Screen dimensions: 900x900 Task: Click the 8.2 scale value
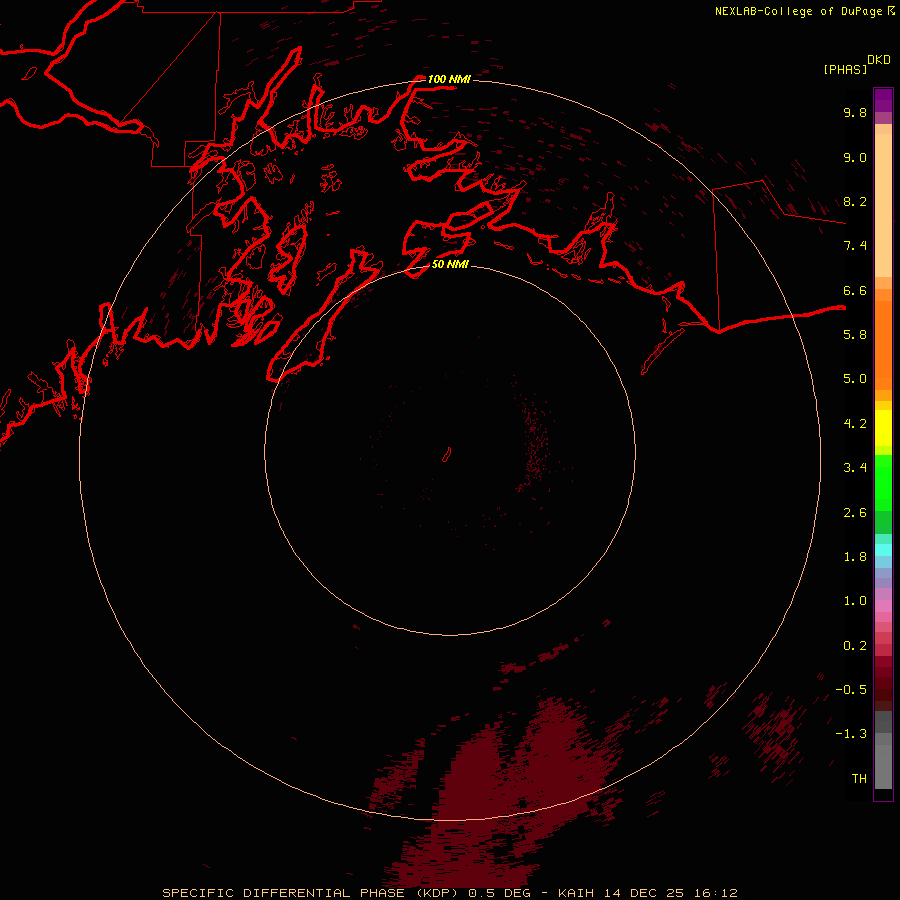855,201
